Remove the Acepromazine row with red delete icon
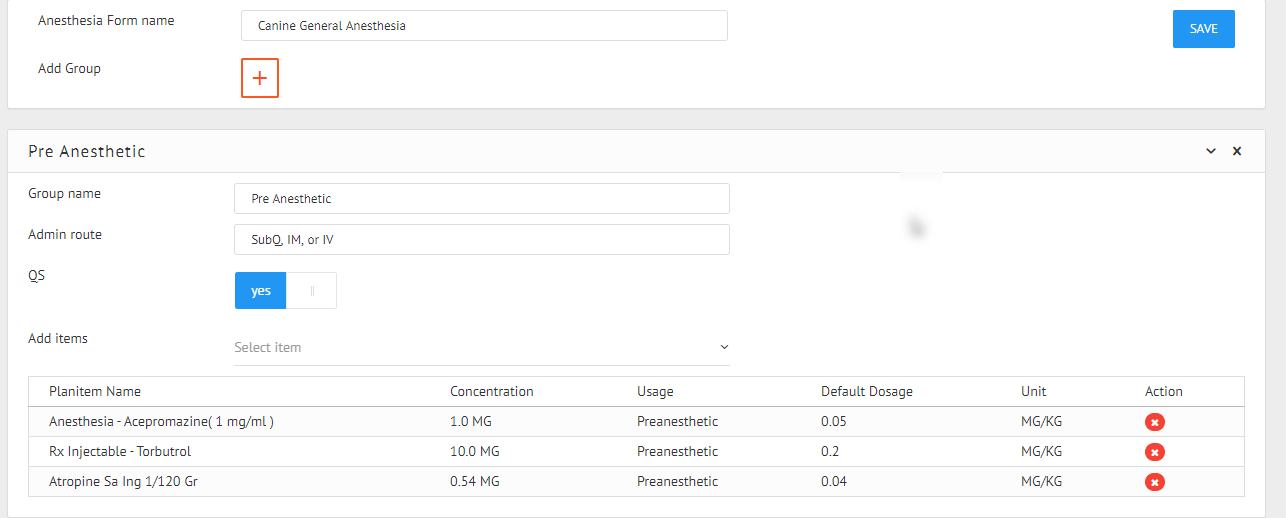This screenshot has width=1286, height=518. click(1154, 422)
